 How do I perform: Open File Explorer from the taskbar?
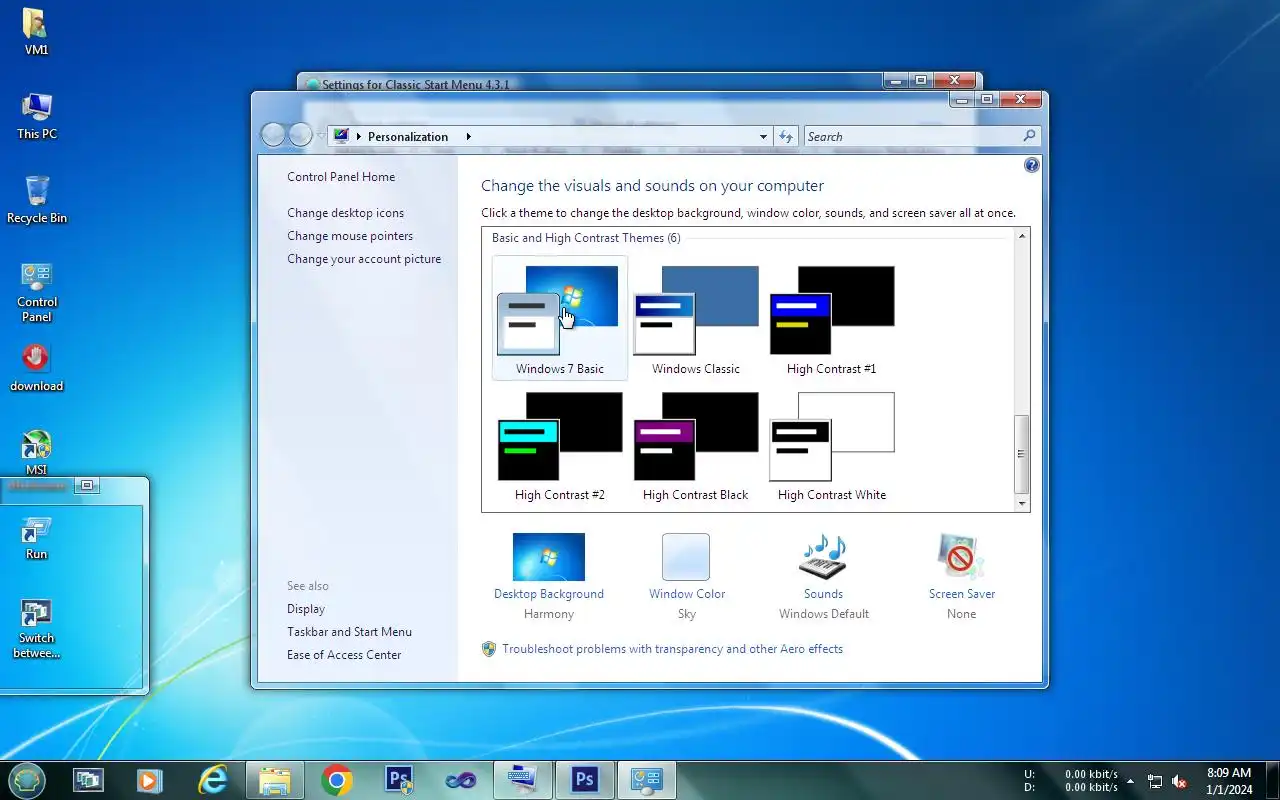pyautogui.click(x=274, y=780)
